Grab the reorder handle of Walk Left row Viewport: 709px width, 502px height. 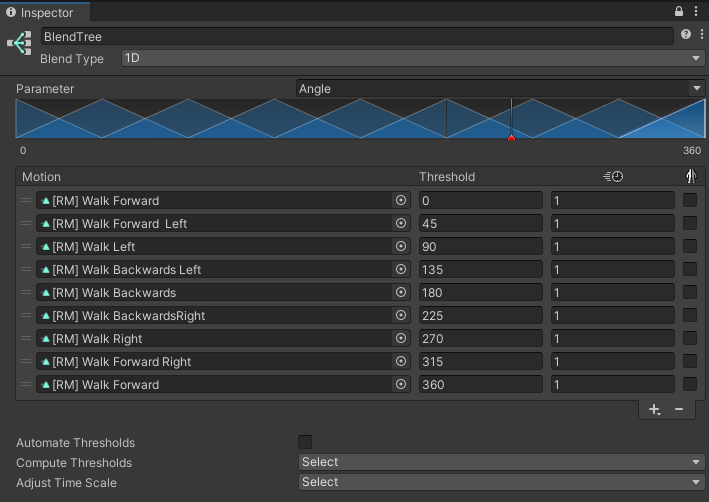[26, 246]
